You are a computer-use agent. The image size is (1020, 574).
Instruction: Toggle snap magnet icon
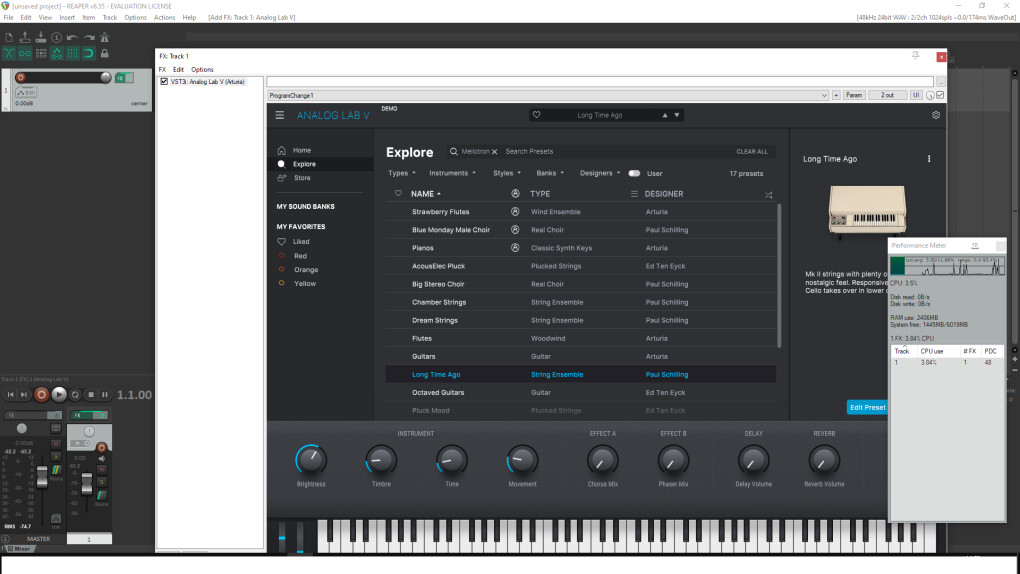(88, 53)
